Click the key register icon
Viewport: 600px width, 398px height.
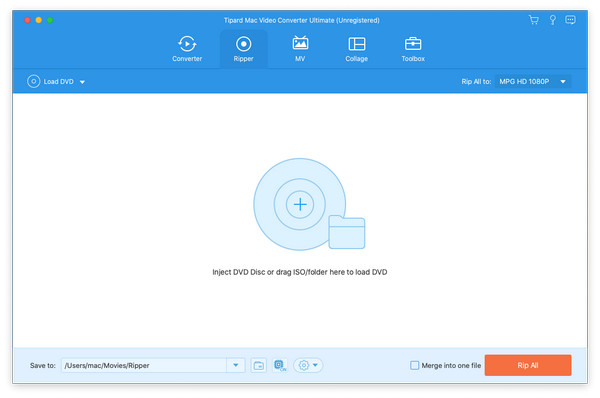click(x=552, y=20)
